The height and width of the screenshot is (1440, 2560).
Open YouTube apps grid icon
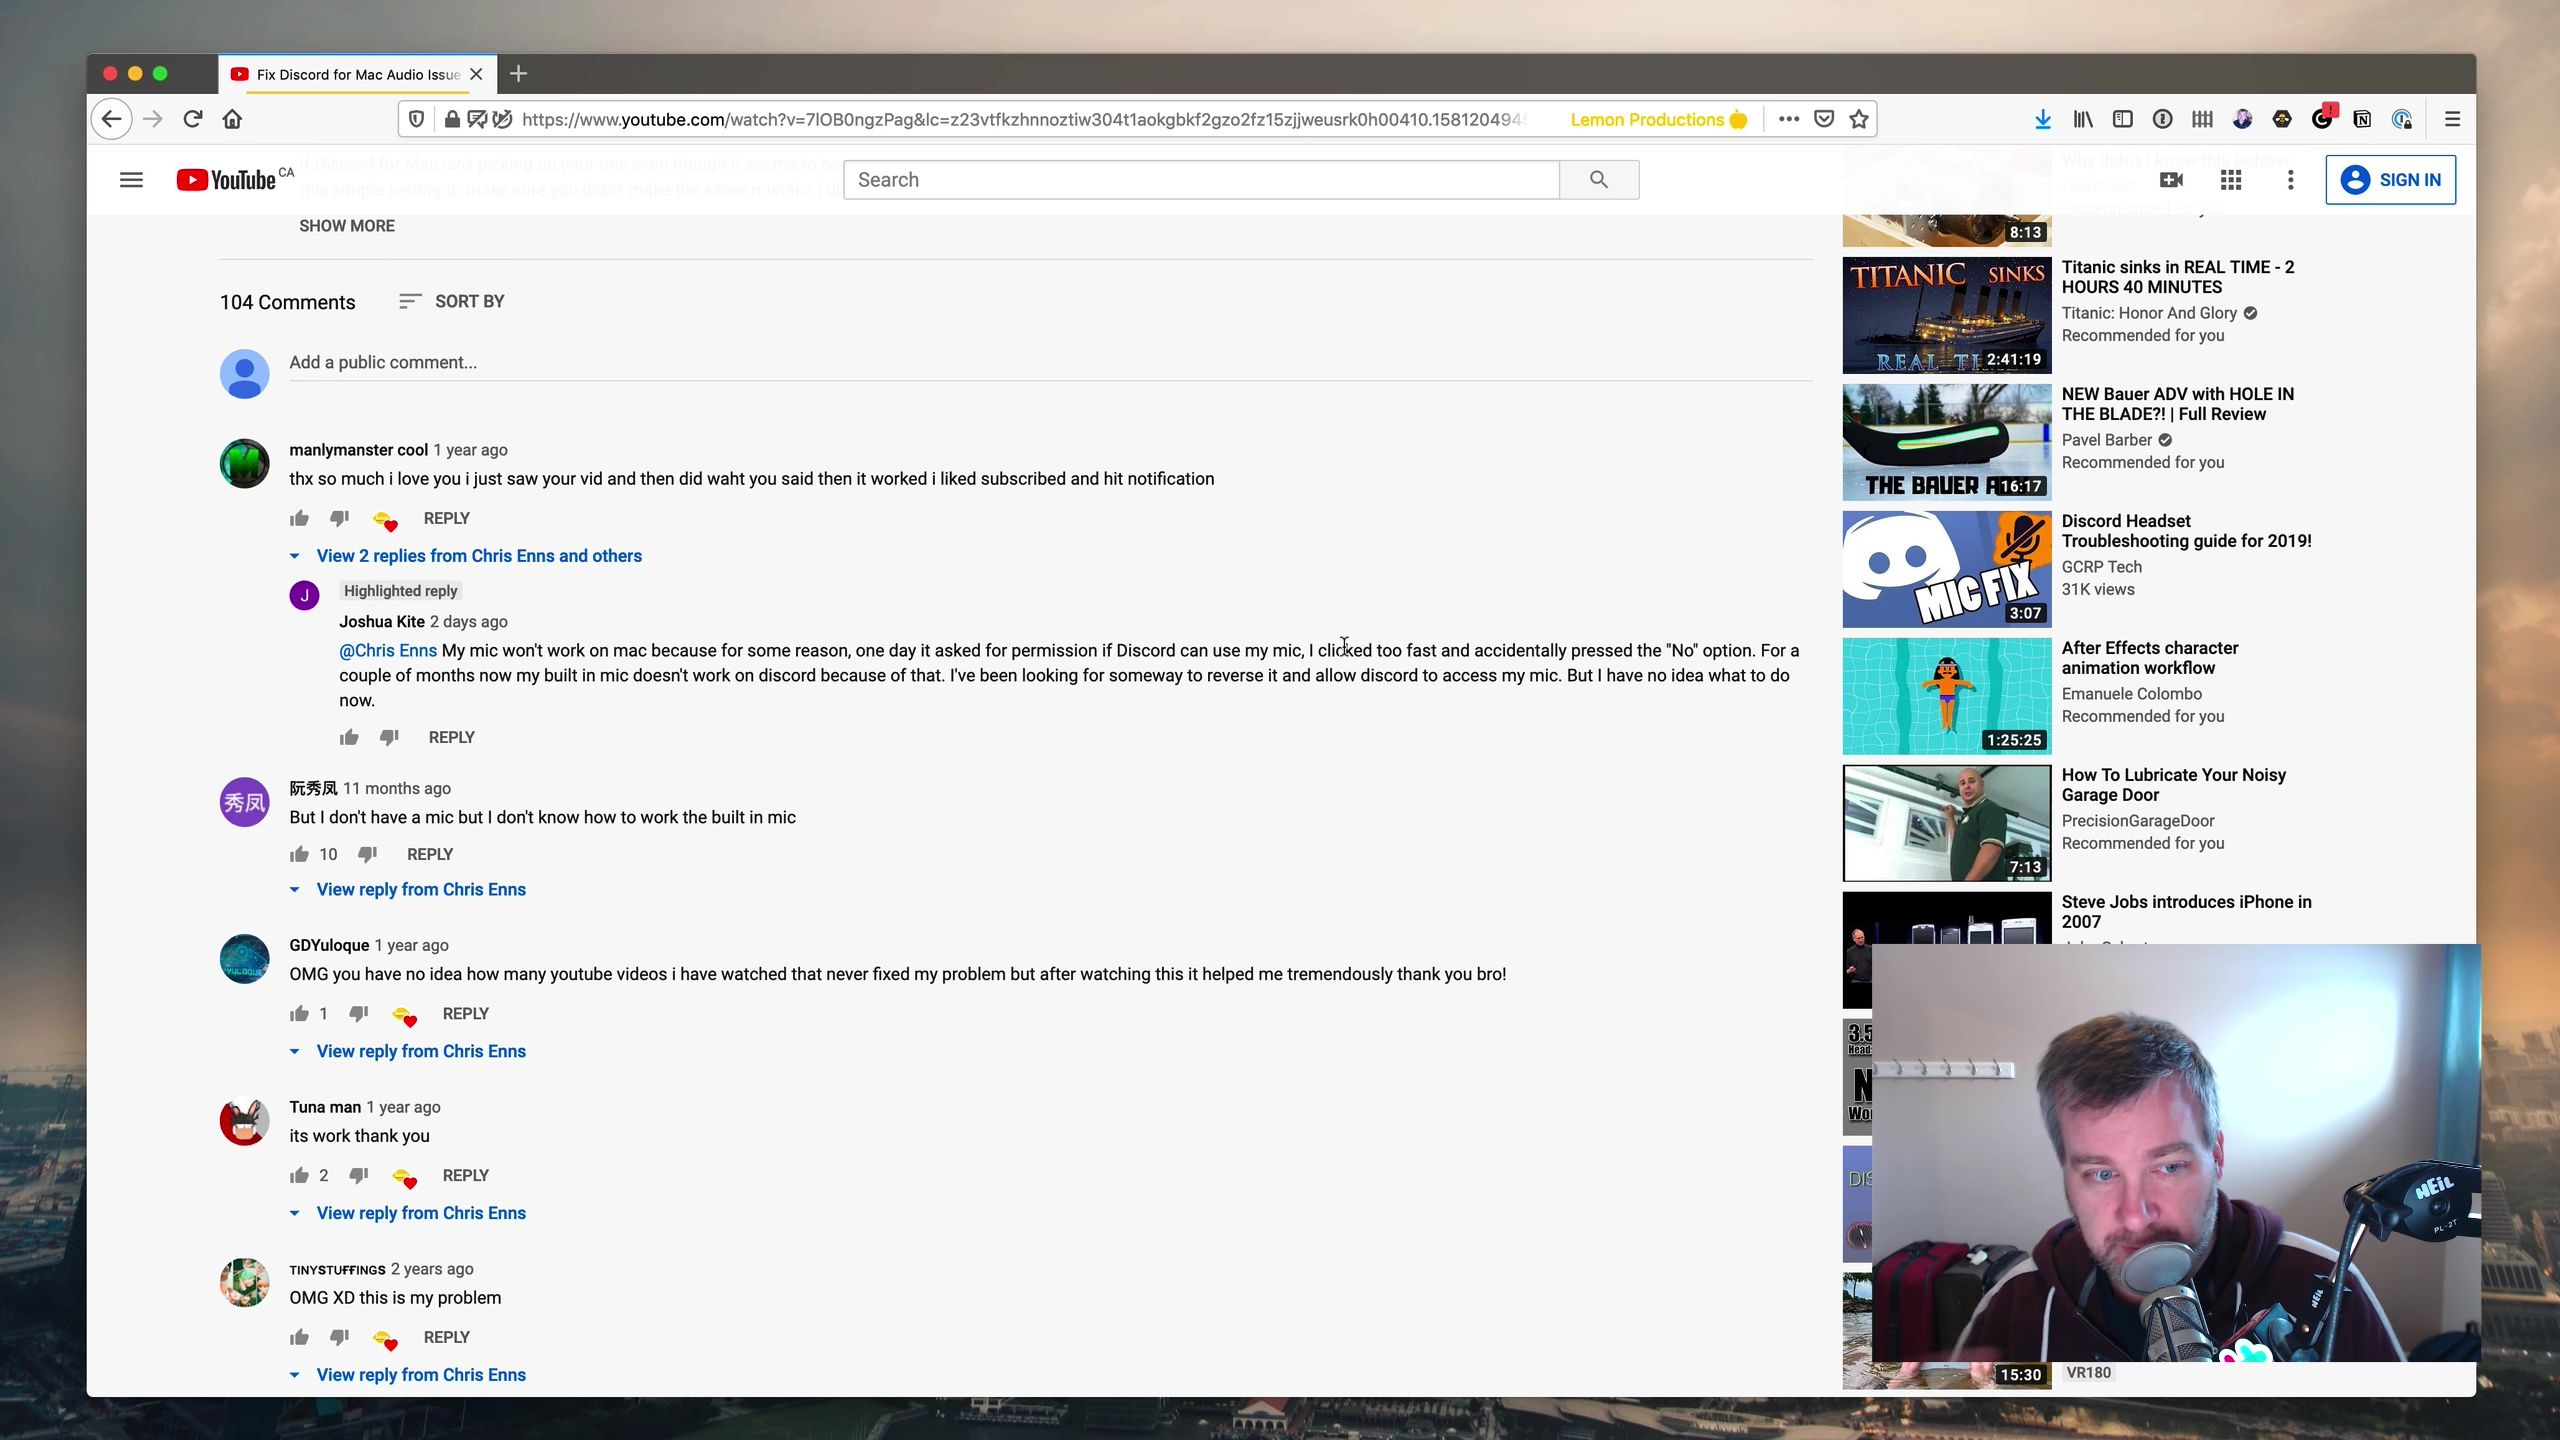2231,180
